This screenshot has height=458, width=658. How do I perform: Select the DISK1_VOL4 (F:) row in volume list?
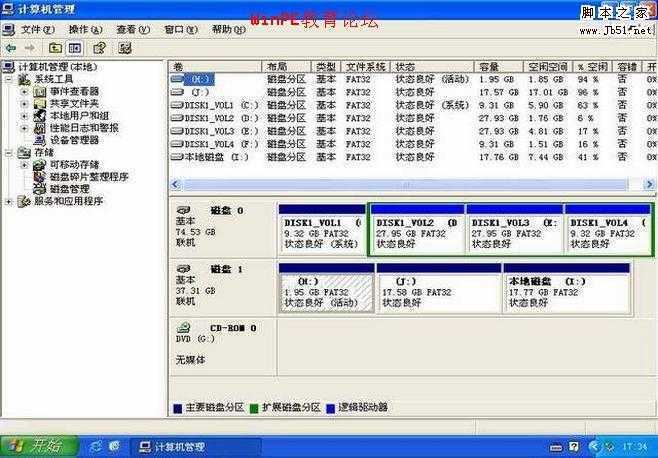pyautogui.click(x=413, y=144)
